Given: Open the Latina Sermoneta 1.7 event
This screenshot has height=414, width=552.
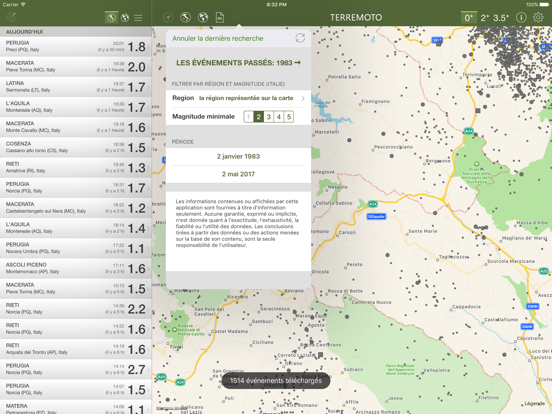Looking at the screenshot, I should [x=76, y=87].
